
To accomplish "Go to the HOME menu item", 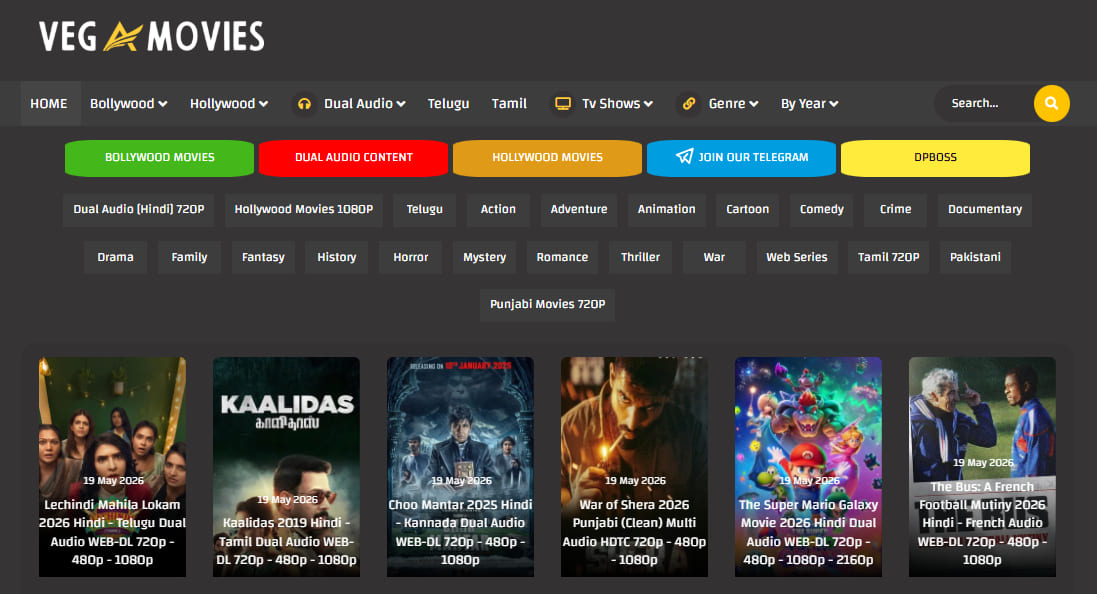I will 49,104.
